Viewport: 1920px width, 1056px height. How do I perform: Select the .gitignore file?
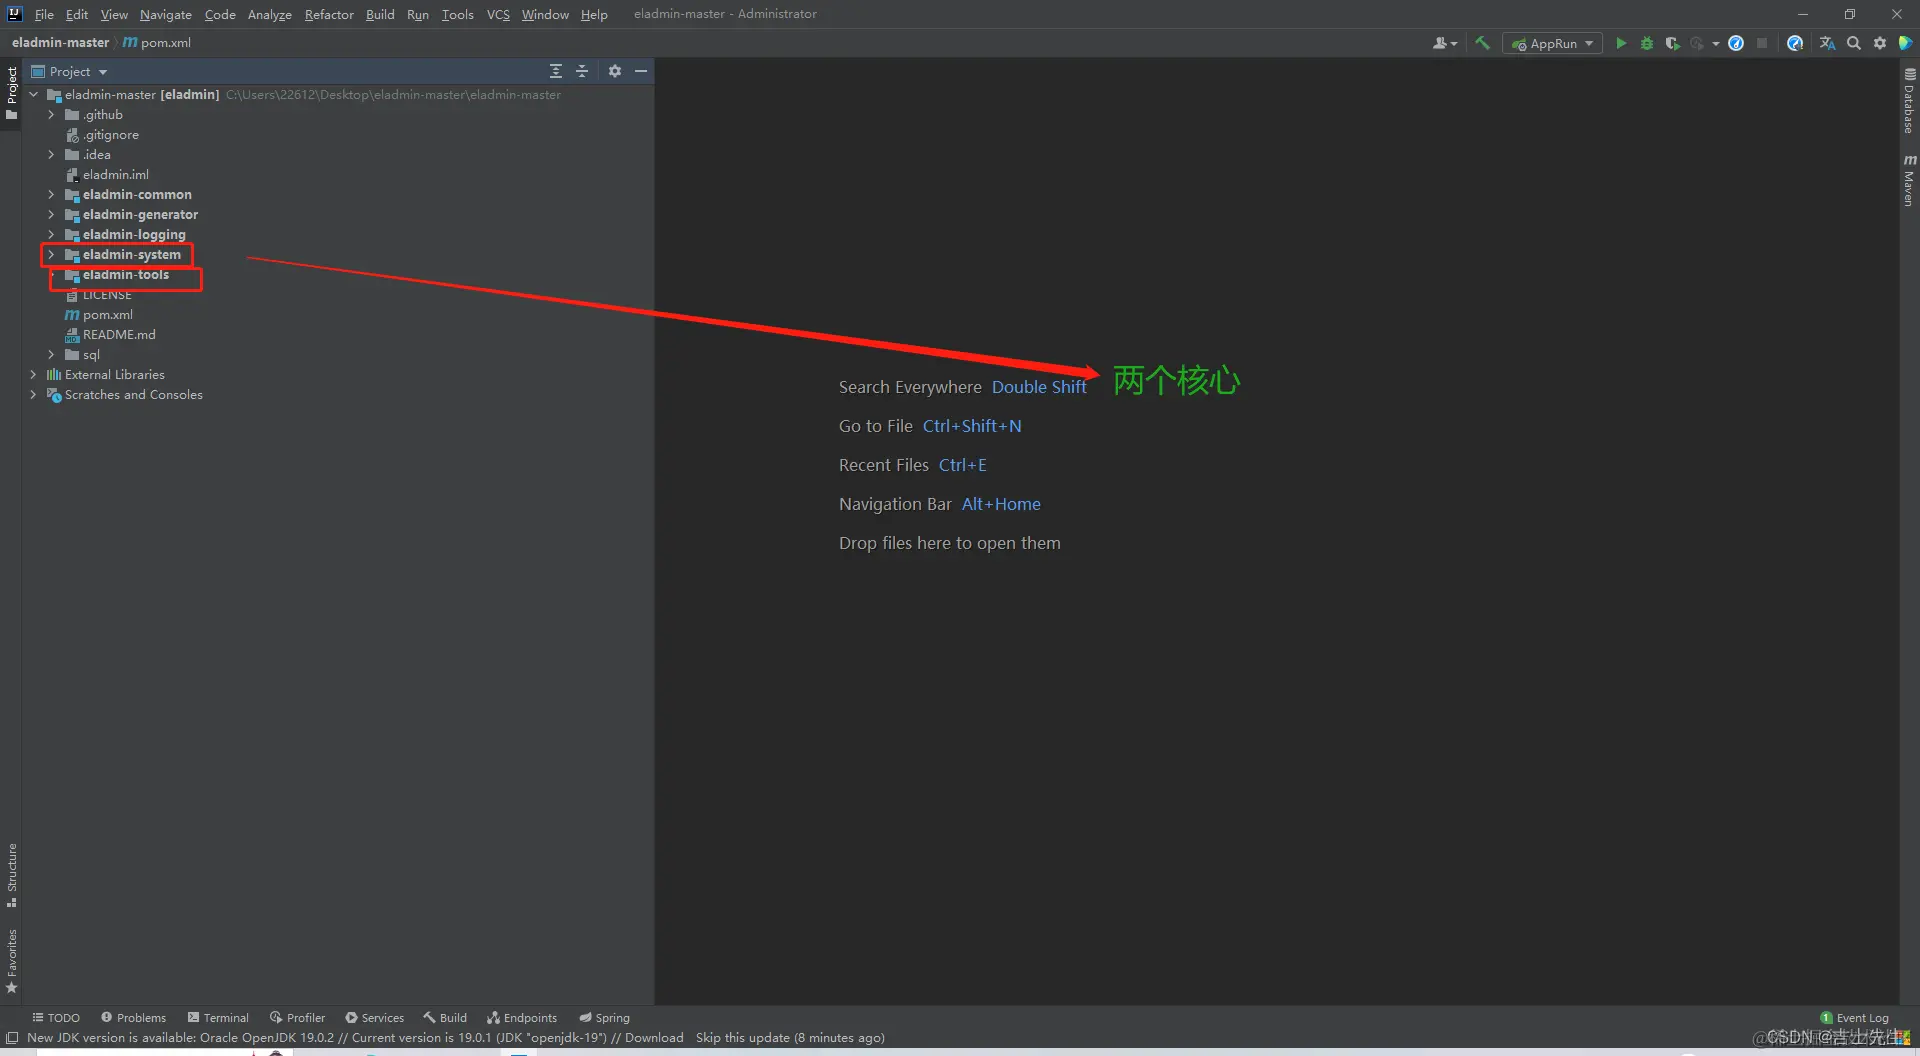coord(110,134)
